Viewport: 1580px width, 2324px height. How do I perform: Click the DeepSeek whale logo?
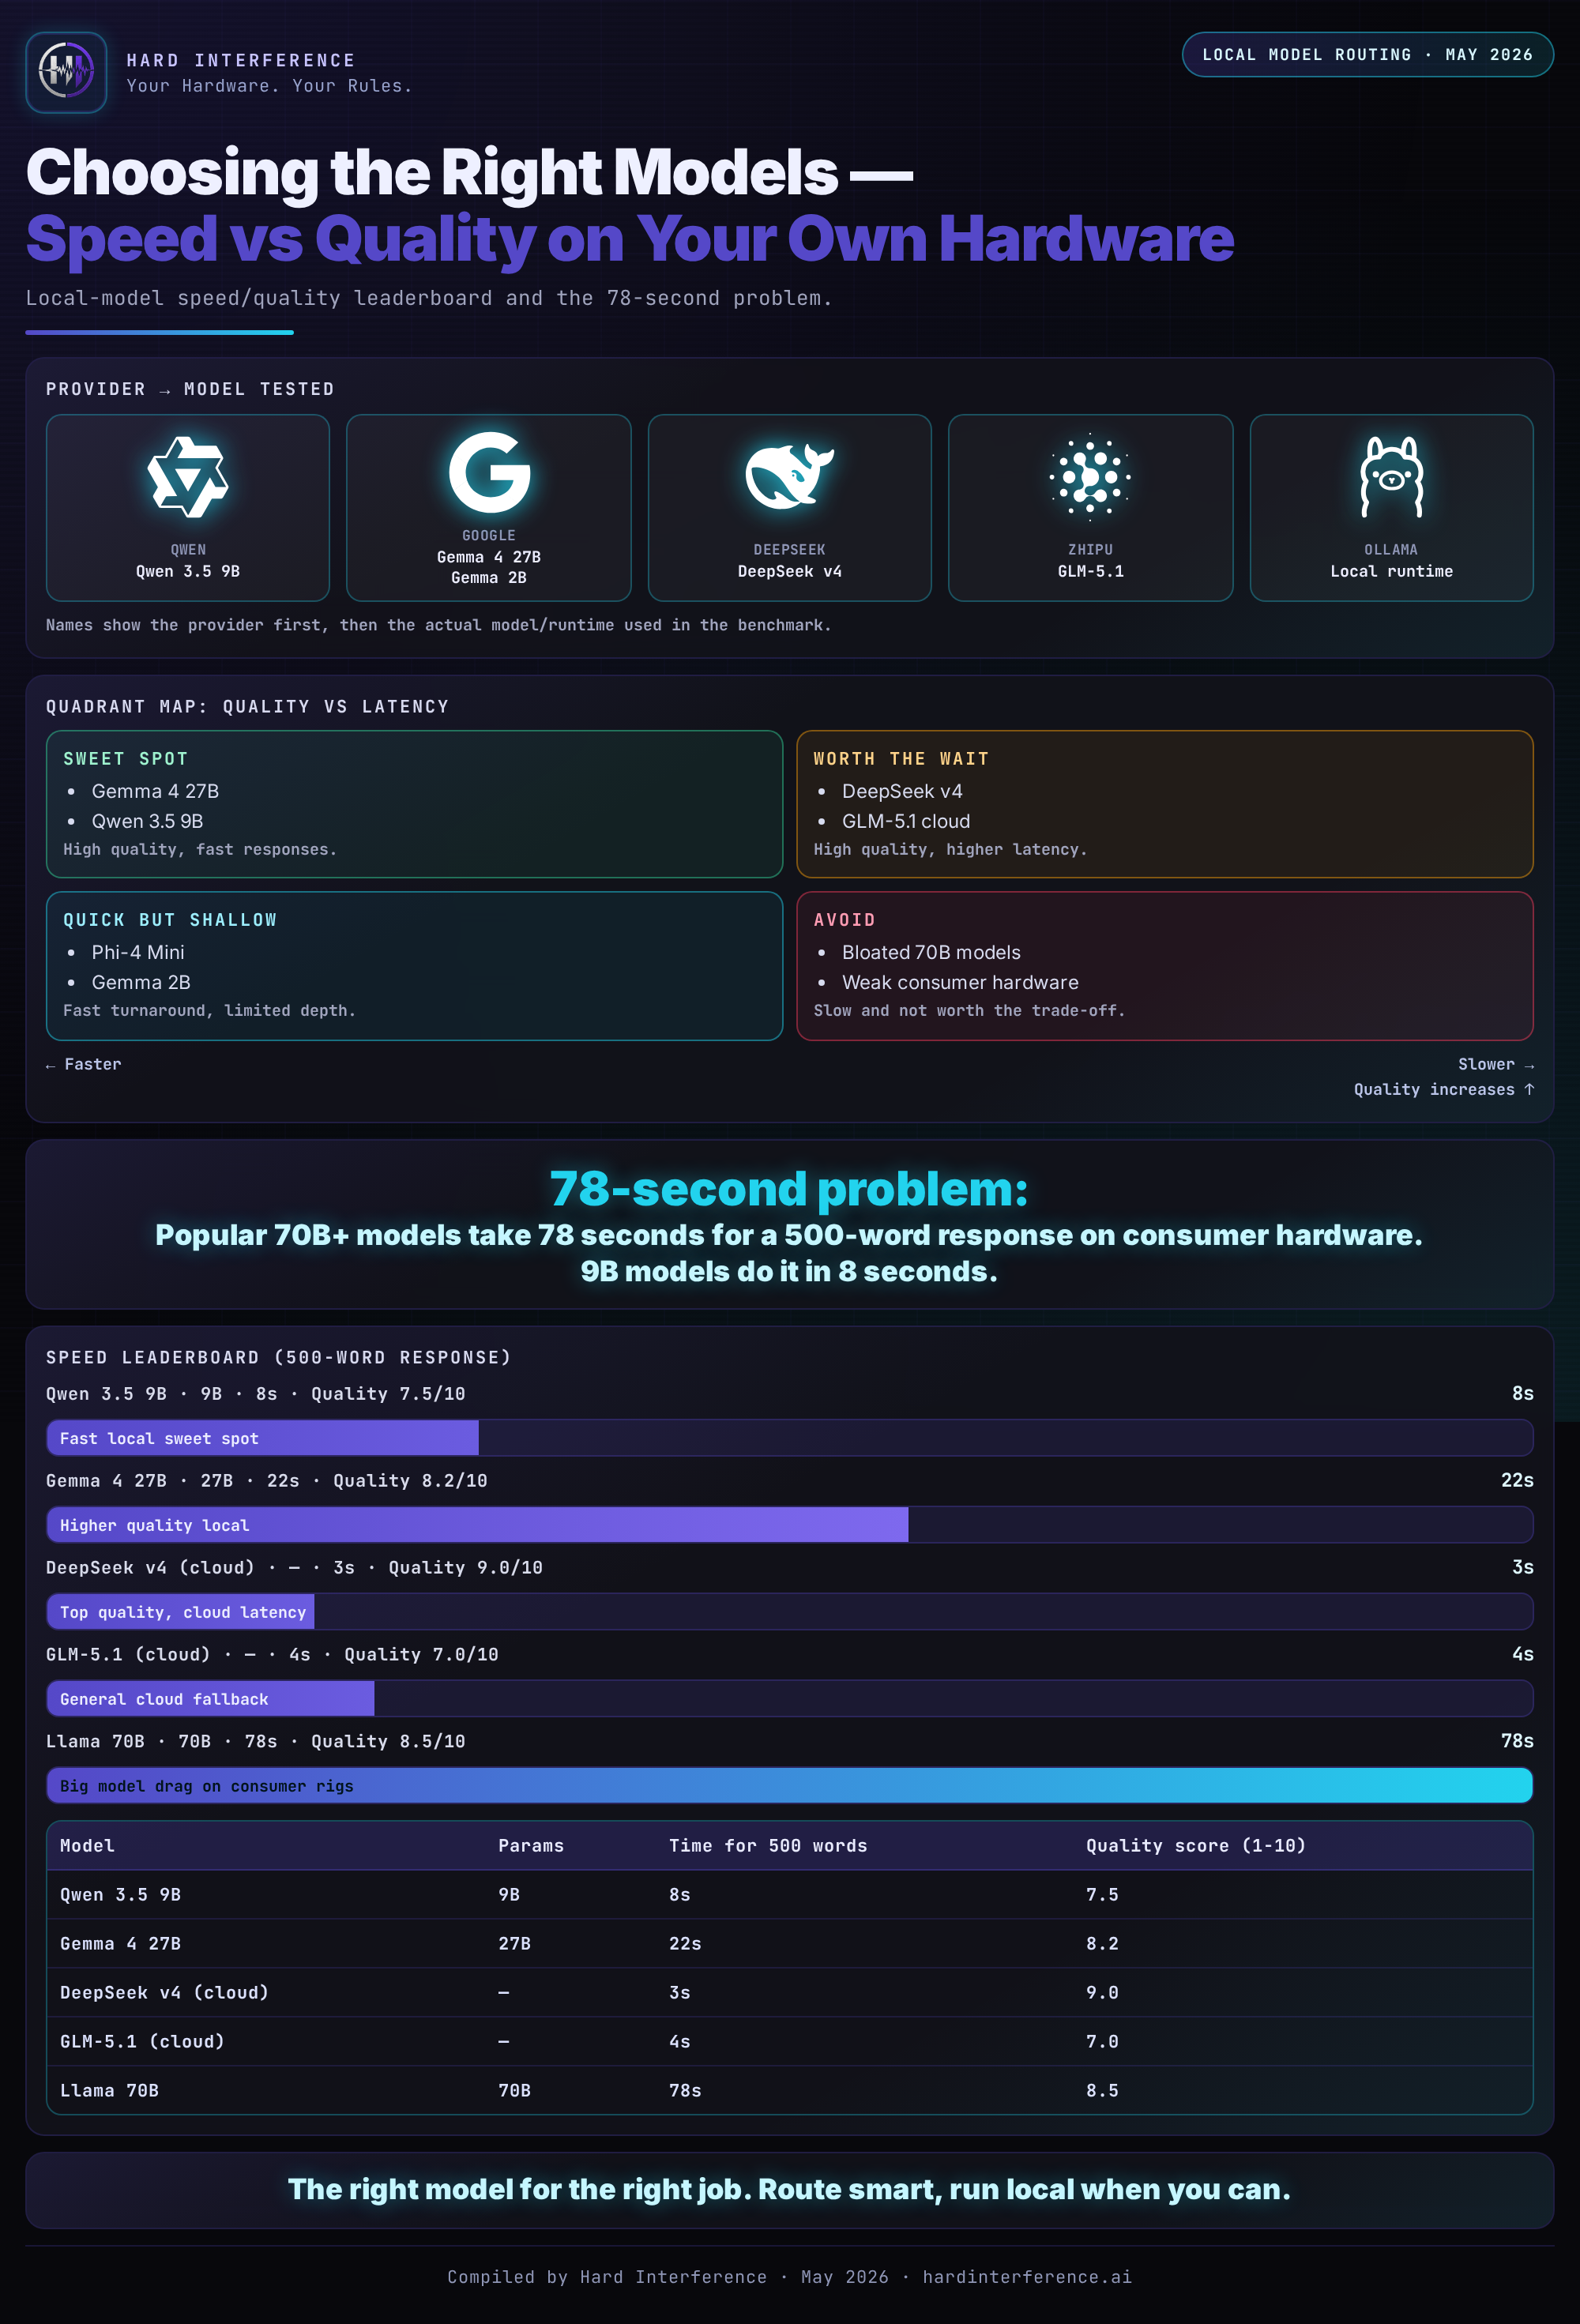[789, 477]
